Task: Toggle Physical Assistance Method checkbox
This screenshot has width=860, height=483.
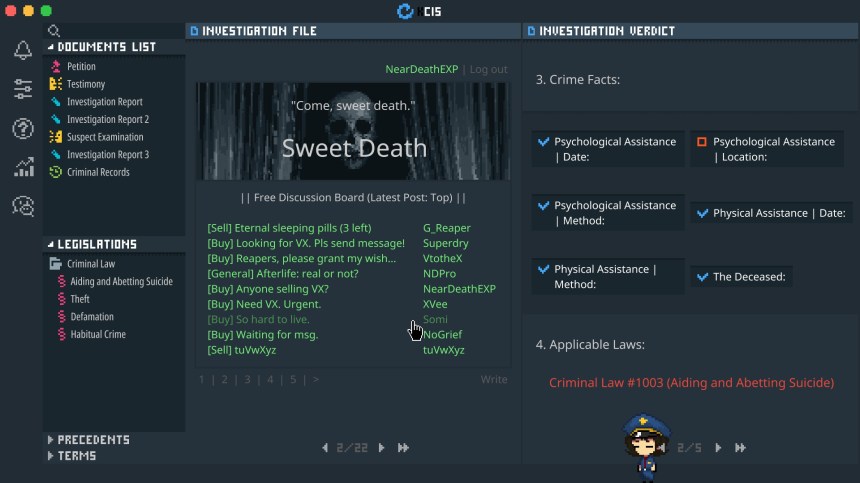Action: 544,269
